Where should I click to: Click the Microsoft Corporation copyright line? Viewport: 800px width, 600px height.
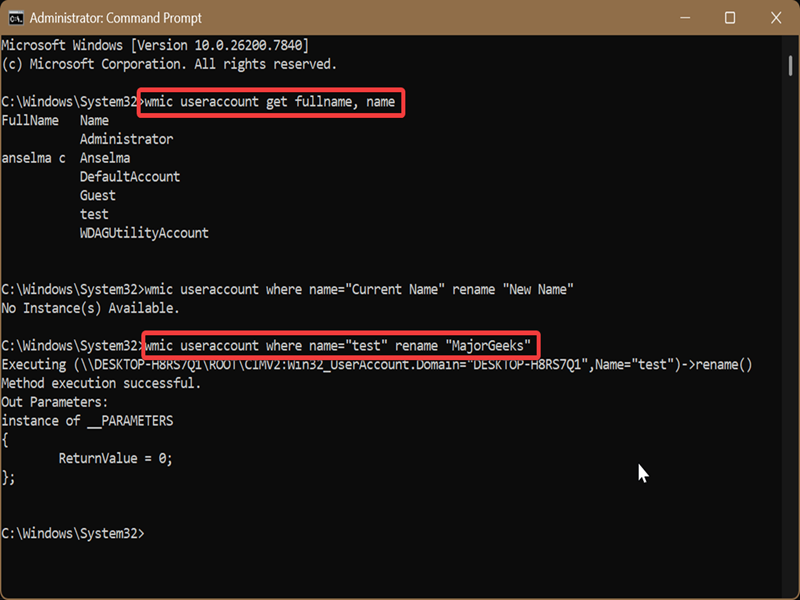(x=169, y=64)
